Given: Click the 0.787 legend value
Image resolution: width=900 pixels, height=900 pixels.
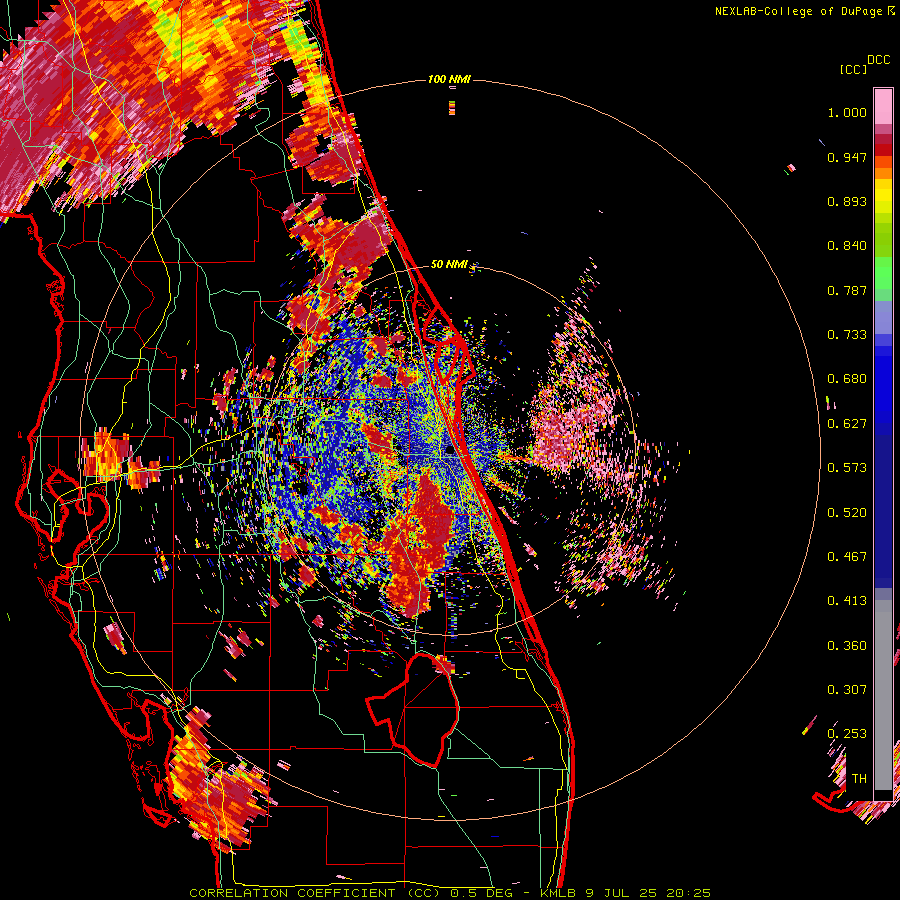Looking at the screenshot, I should (847, 290).
